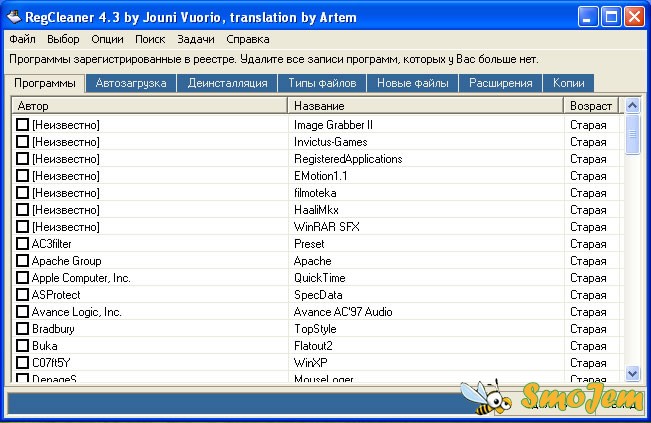This screenshot has width=651, height=423.
Task: Select the HaaliMkx entry checkbox
Action: tap(22, 210)
